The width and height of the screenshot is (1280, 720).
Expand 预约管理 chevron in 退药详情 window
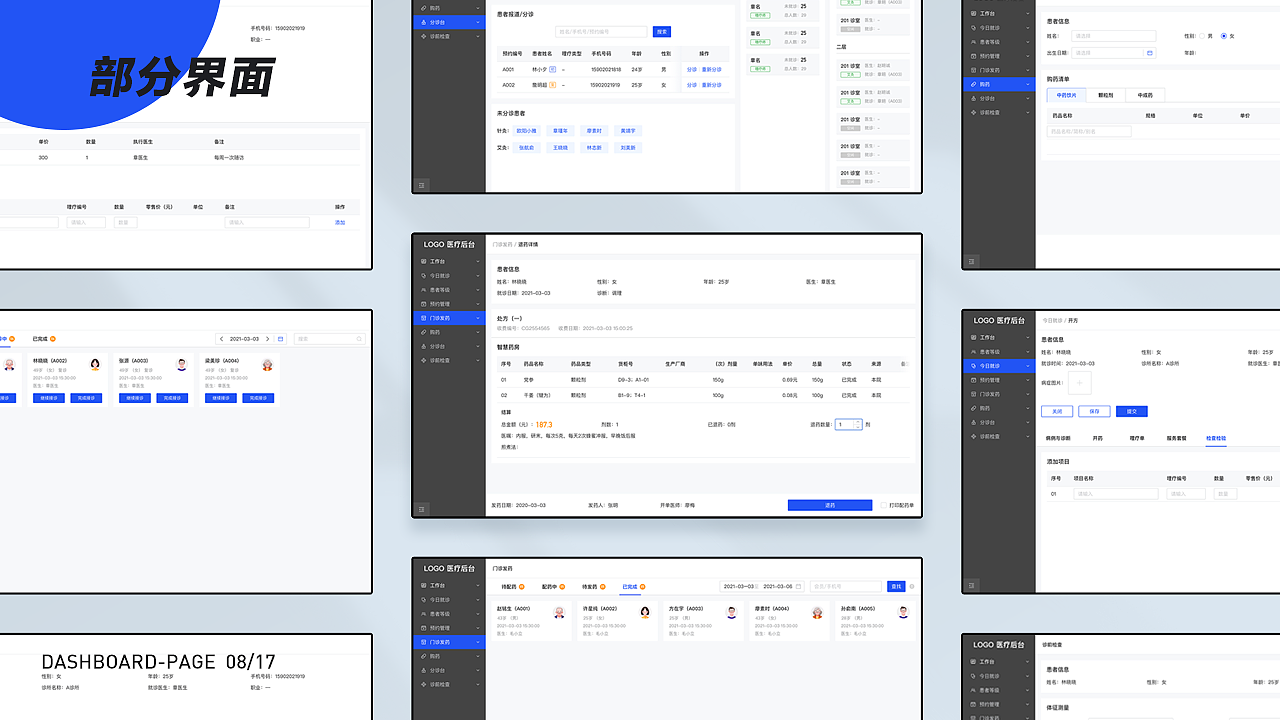[x=478, y=304]
